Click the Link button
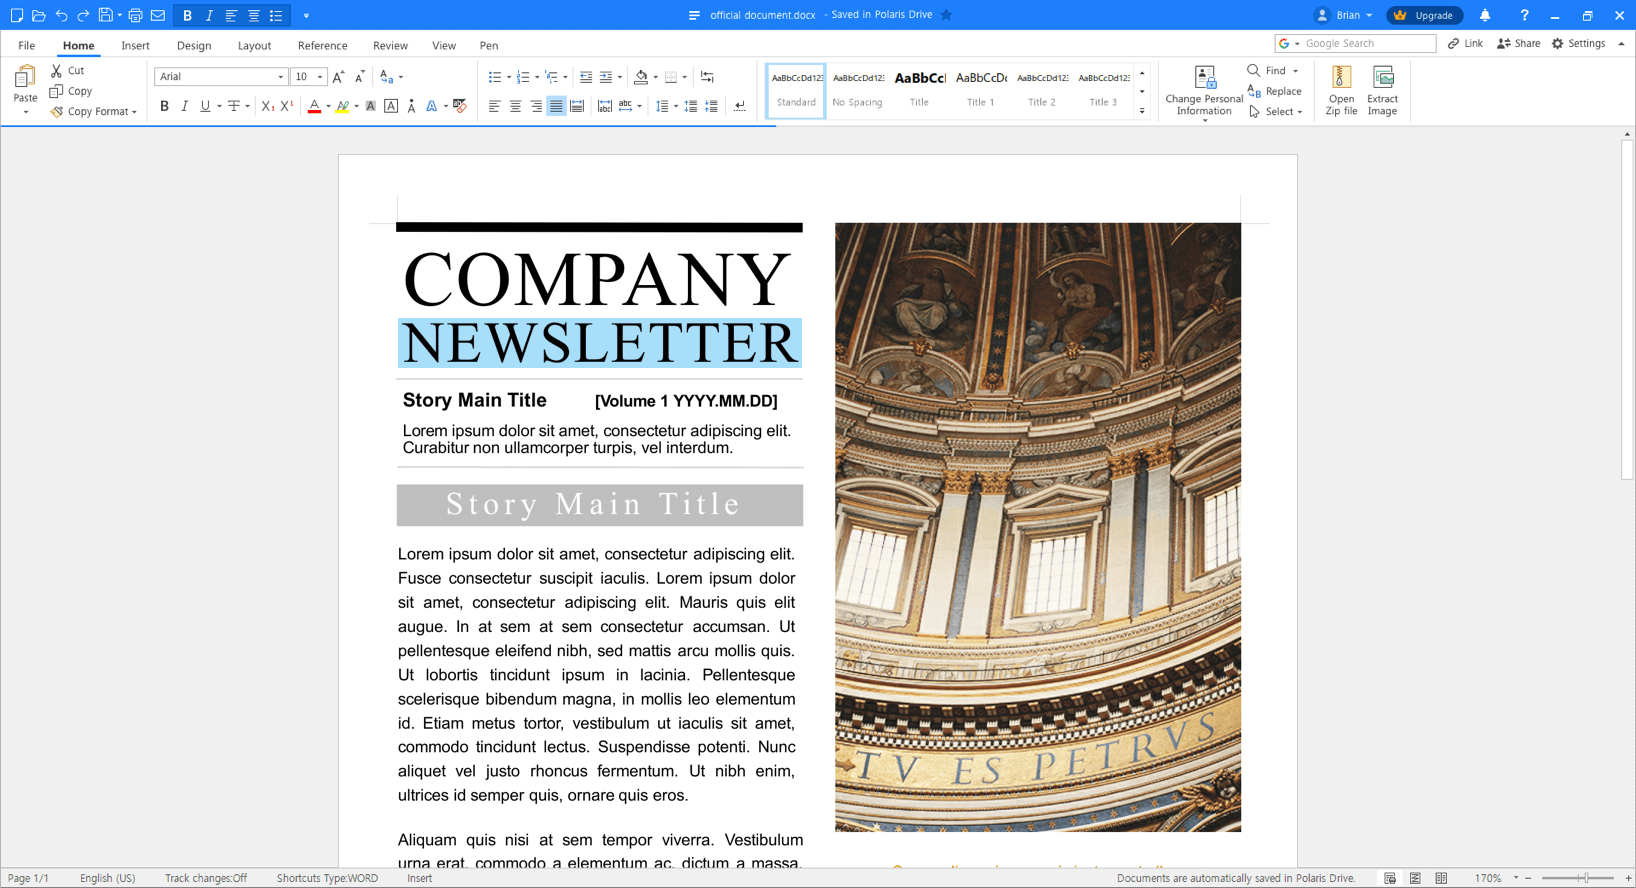This screenshot has width=1636, height=888. (1465, 44)
